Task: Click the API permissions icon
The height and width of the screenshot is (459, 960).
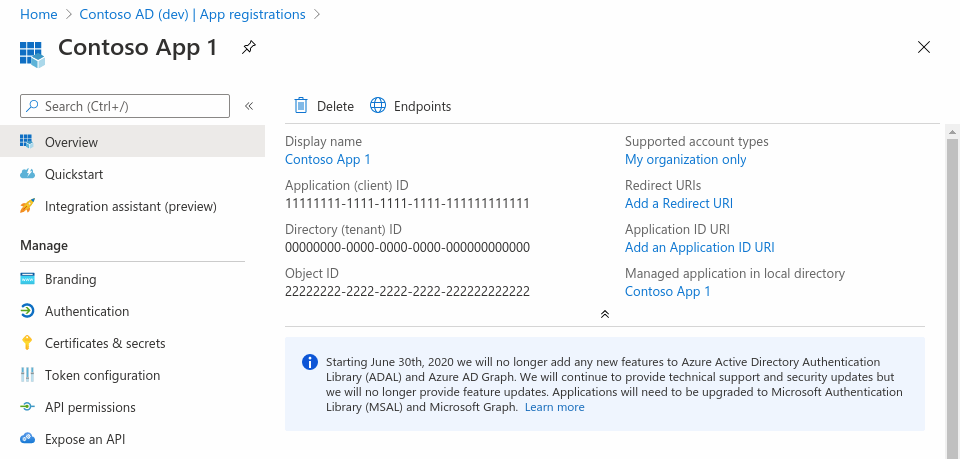Action: pos(27,407)
